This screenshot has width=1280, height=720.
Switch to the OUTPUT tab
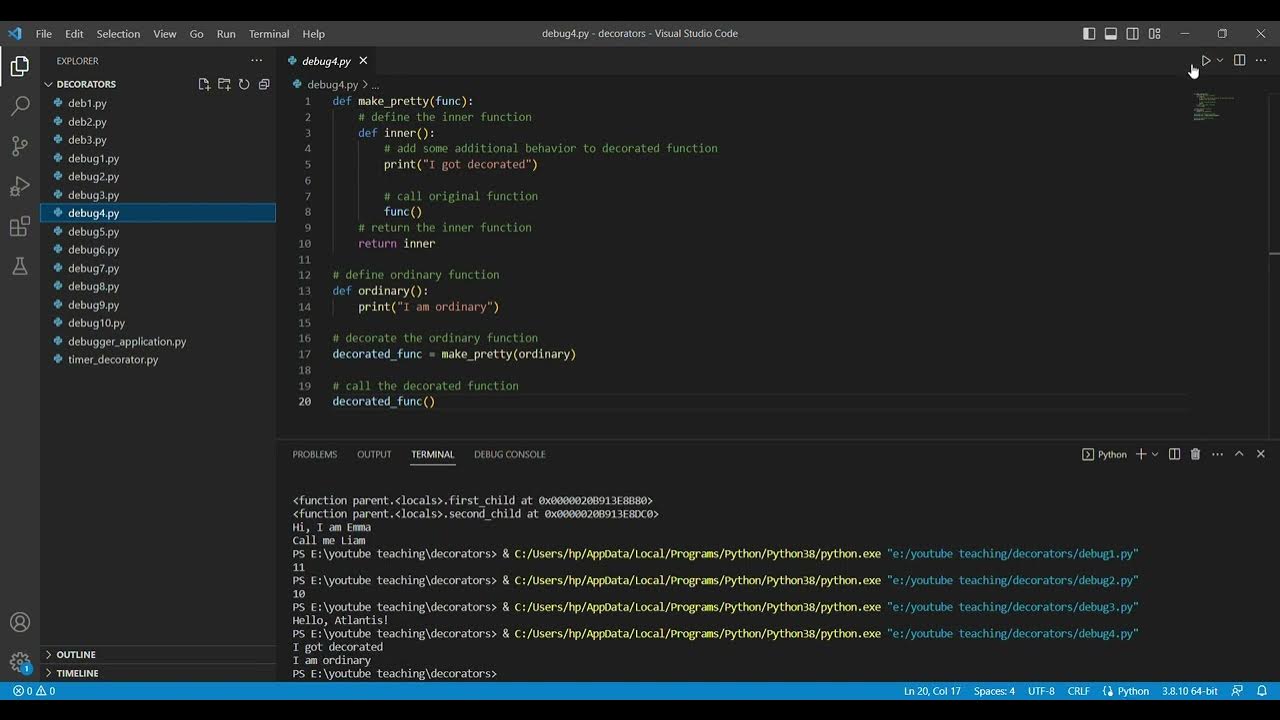(374, 454)
